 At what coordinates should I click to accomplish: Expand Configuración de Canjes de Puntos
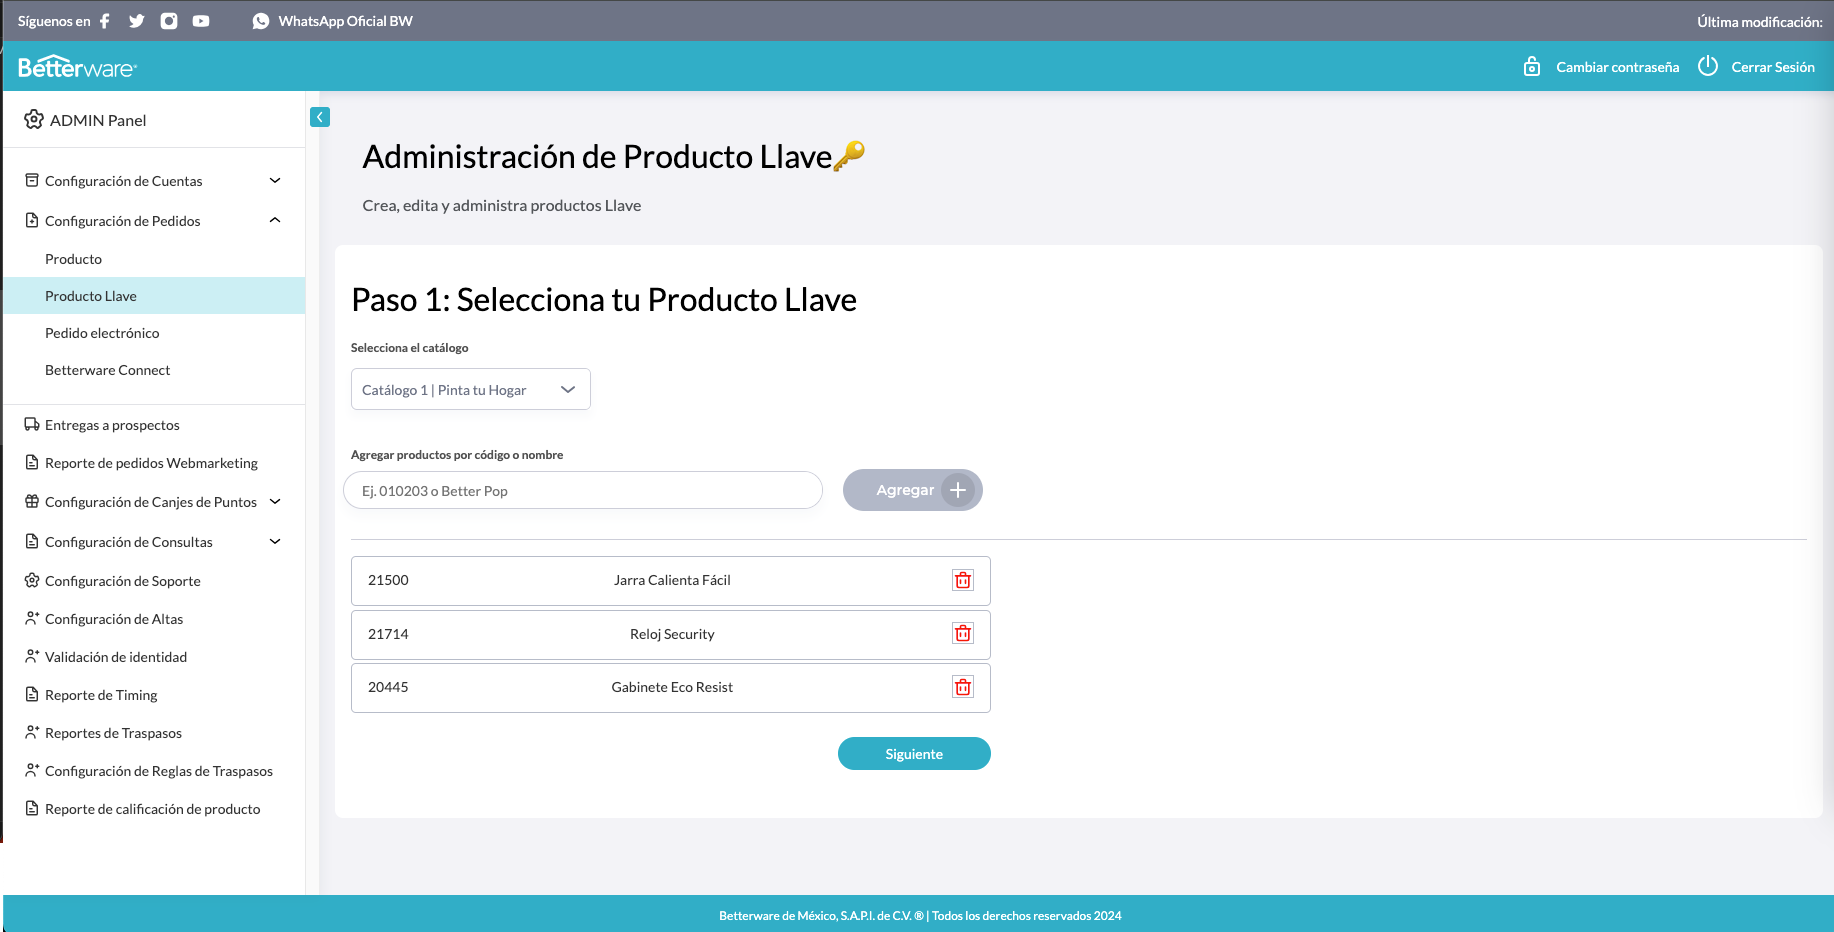[x=275, y=501]
